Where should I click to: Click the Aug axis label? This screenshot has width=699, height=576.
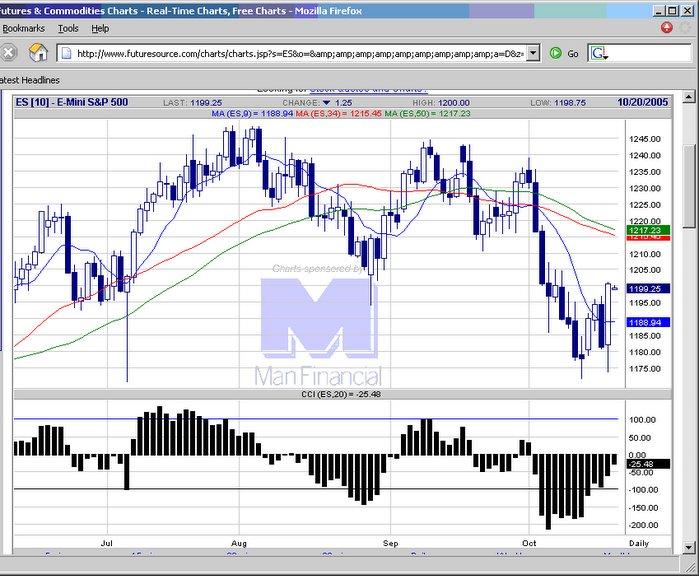point(239,543)
